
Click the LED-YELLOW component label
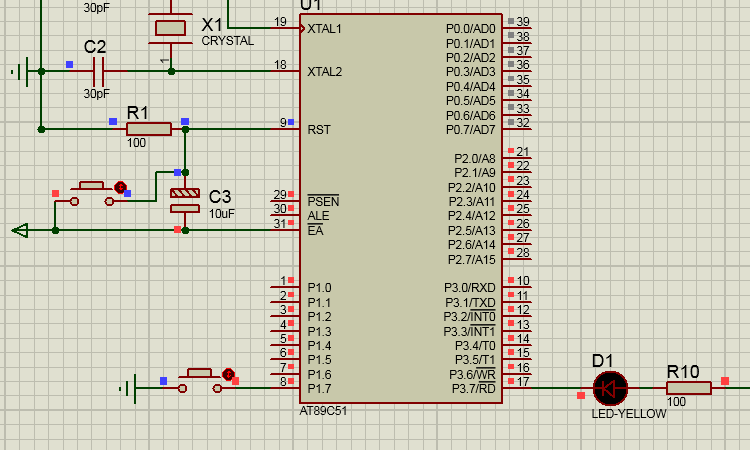point(629,414)
